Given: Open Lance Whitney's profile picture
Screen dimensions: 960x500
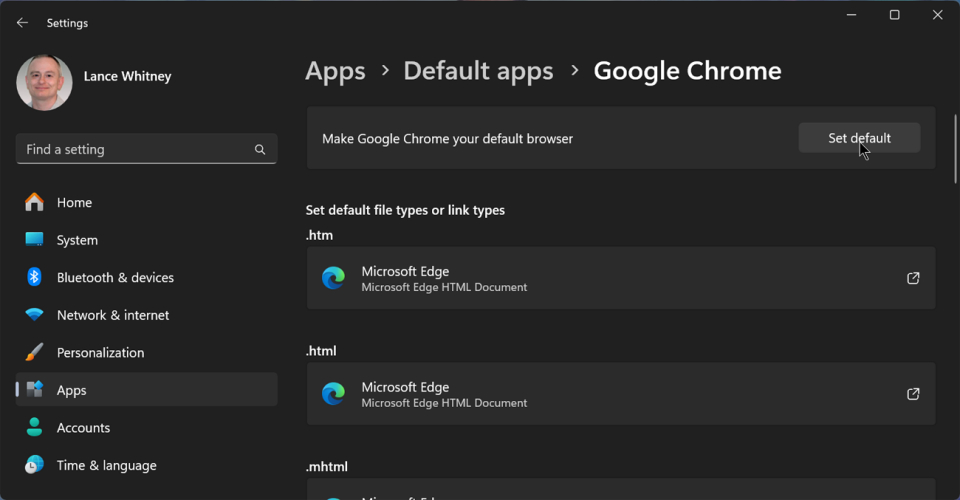Looking at the screenshot, I should coord(44,83).
